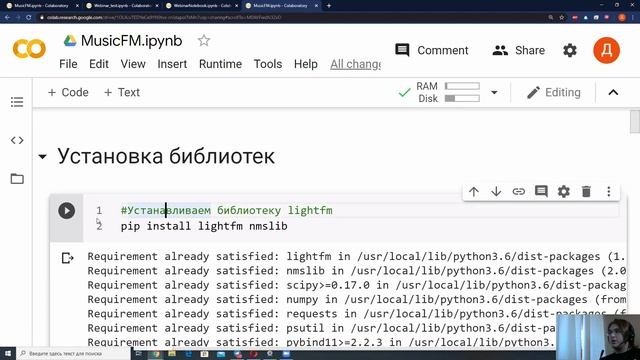Open more cell actions three-dot menu
The image size is (640, 360).
[x=609, y=191]
